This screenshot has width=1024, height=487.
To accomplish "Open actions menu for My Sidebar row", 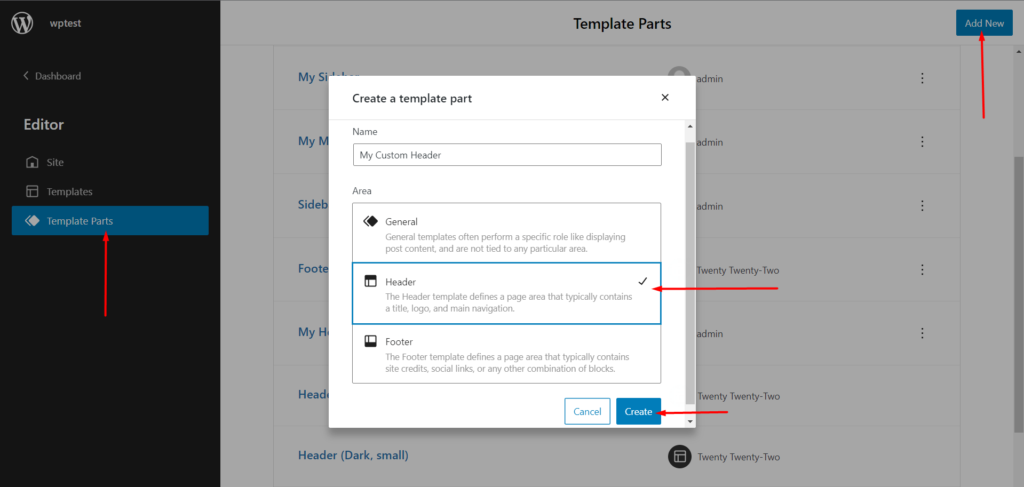I will tap(922, 78).
